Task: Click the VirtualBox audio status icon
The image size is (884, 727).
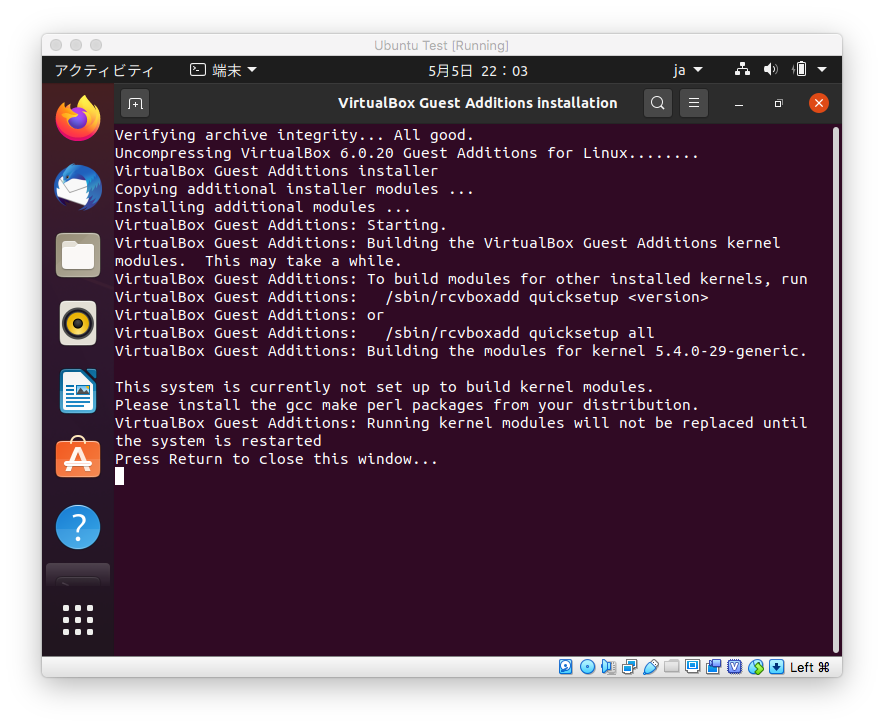Action: coord(608,667)
